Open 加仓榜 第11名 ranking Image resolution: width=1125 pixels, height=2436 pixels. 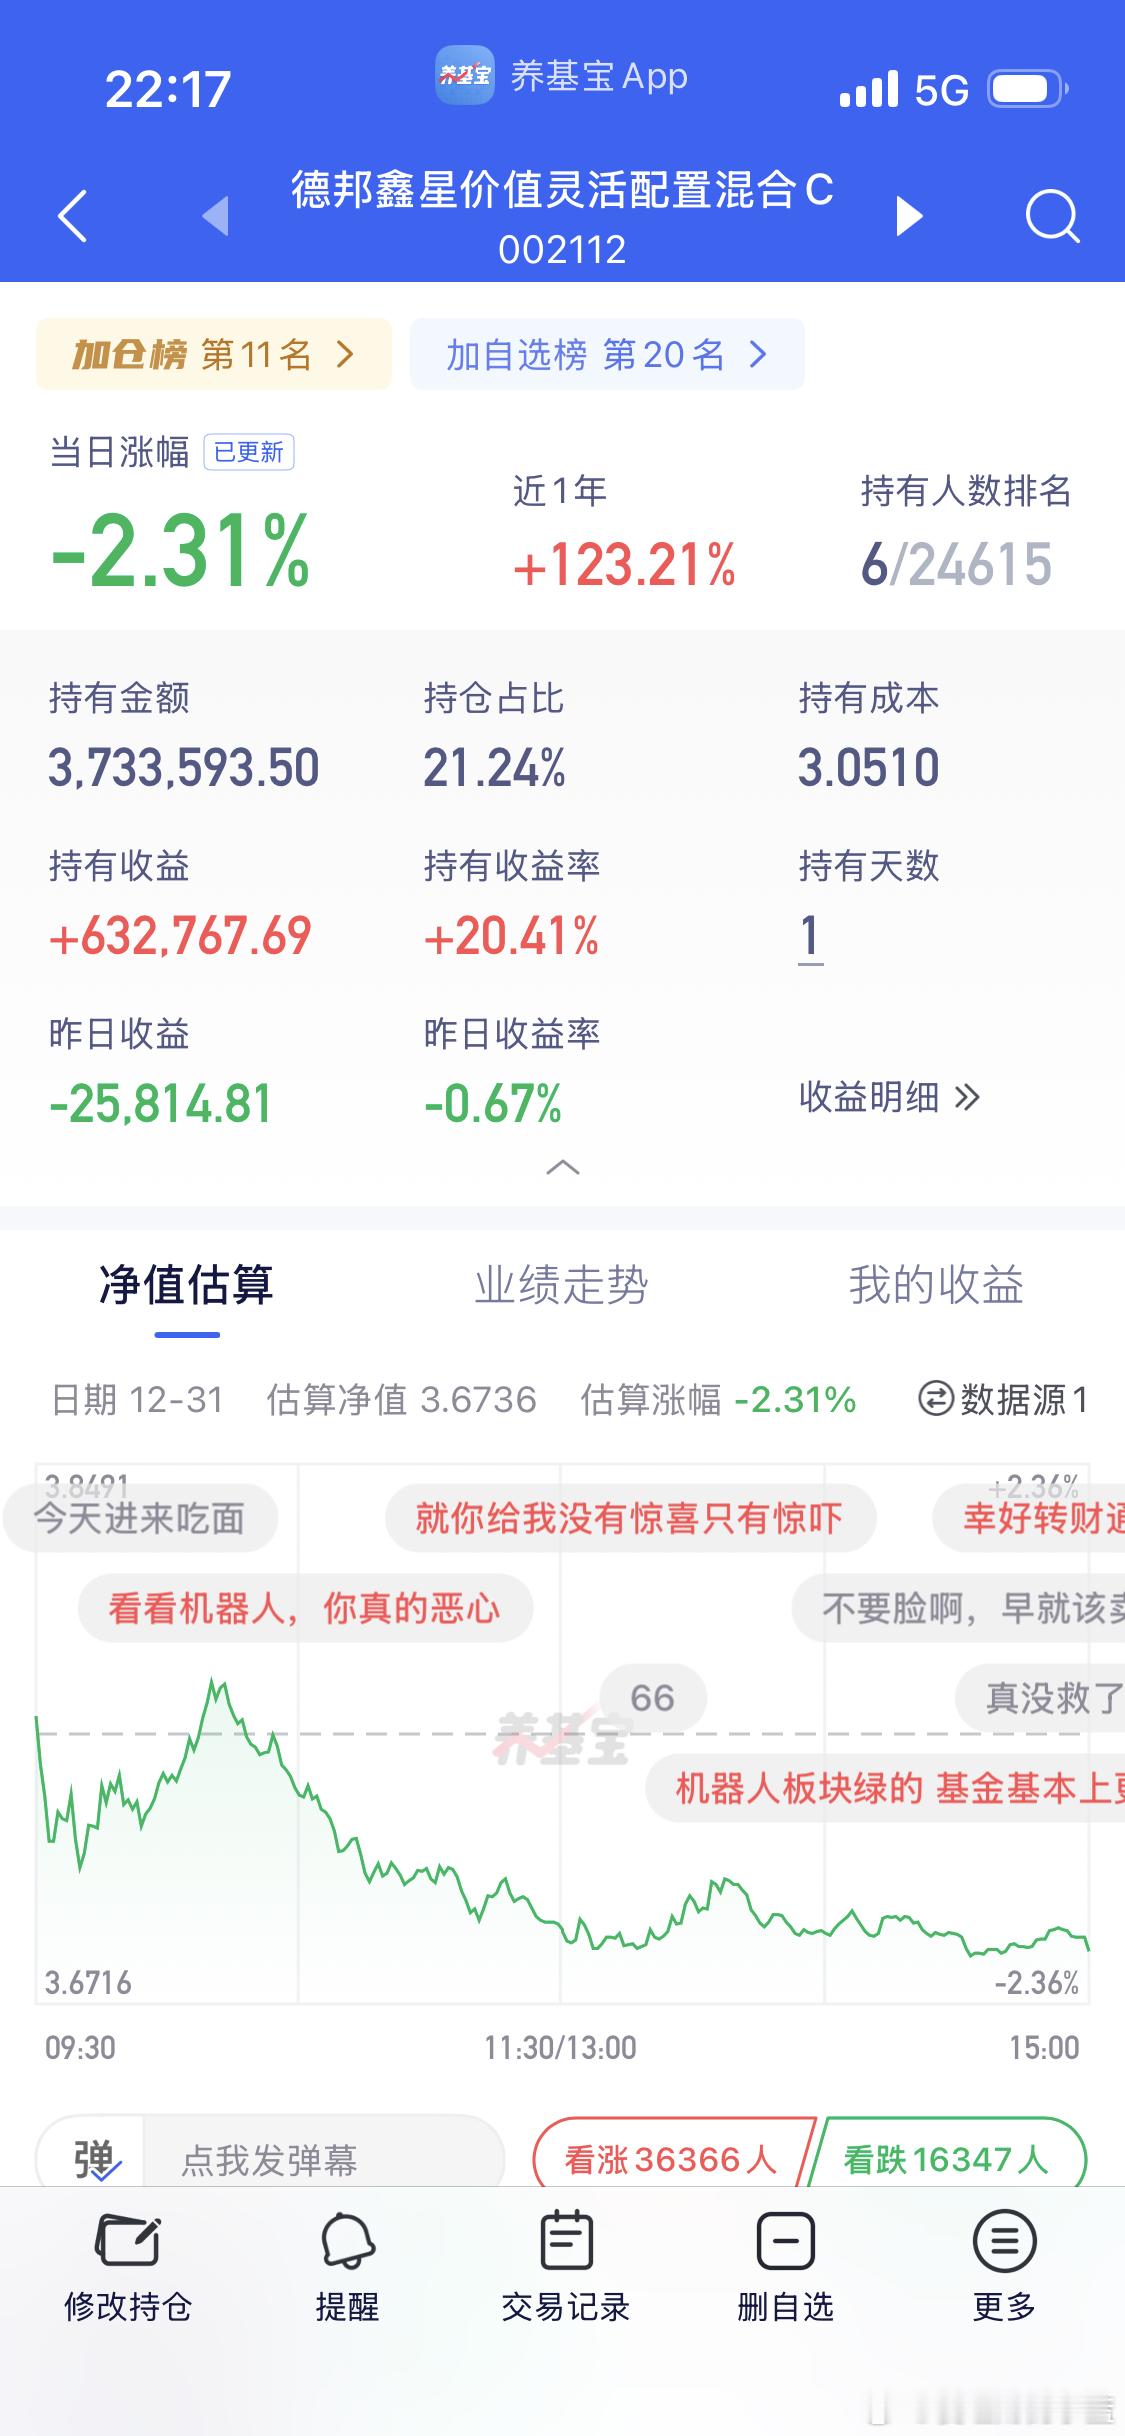(213, 354)
